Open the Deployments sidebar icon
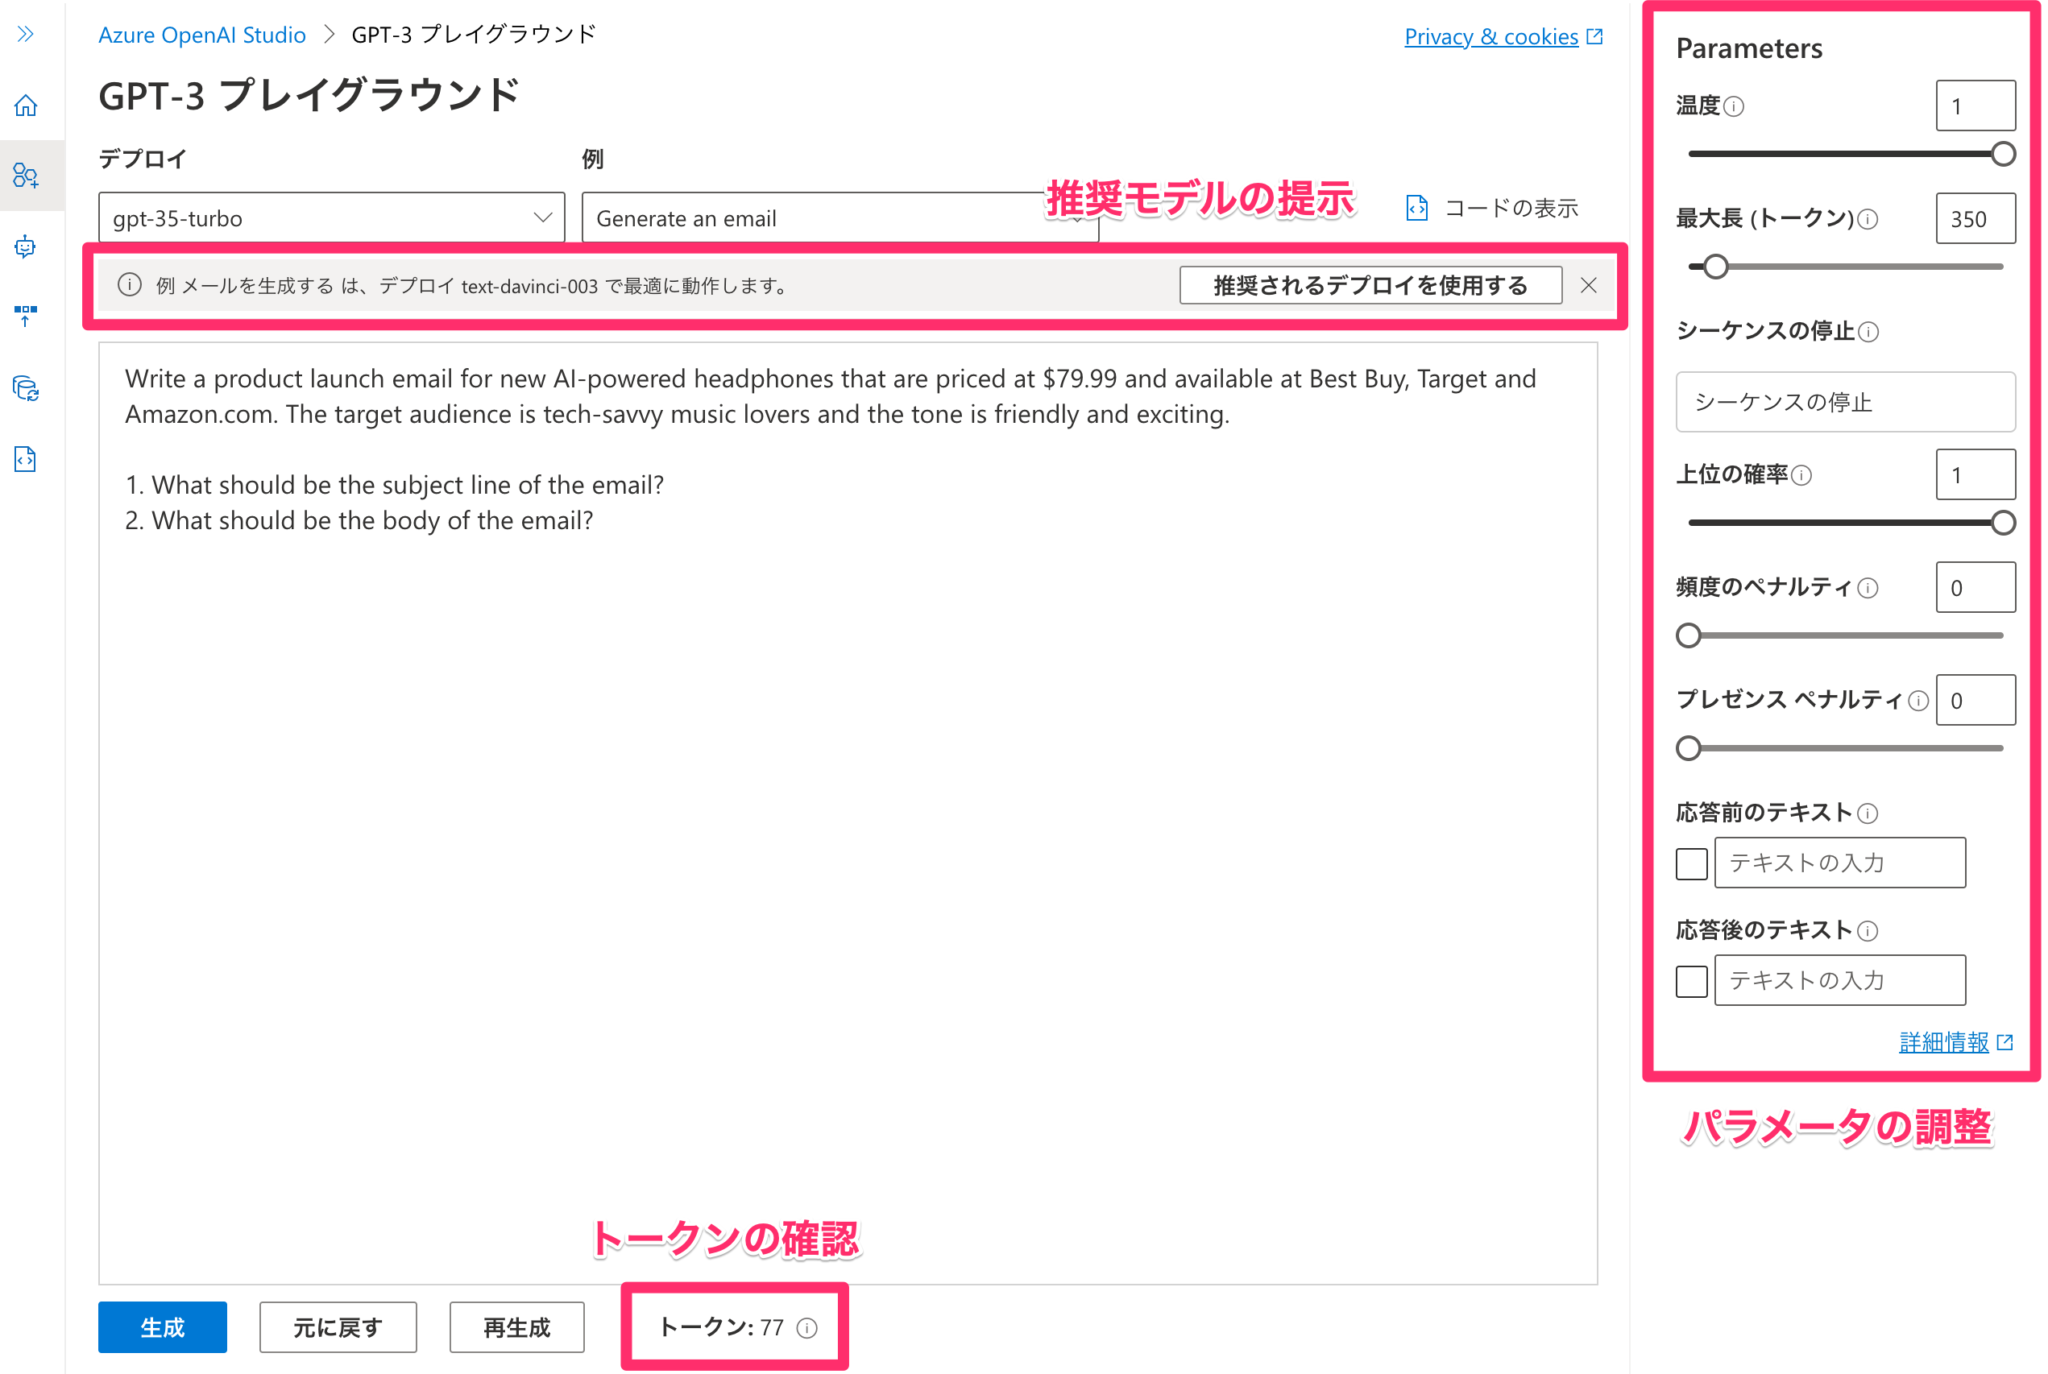Viewport: 2048px width, 1374px height. tap(26, 316)
